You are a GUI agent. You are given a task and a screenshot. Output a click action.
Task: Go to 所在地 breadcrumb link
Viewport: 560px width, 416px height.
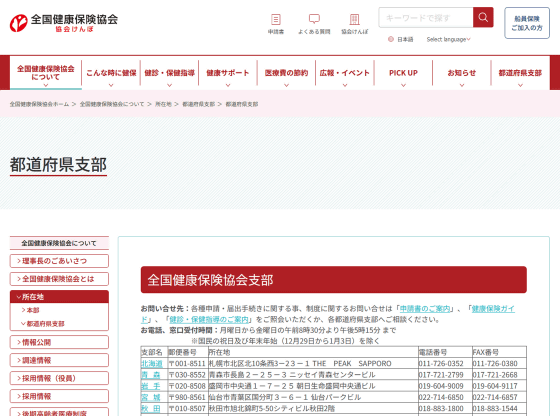163,104
